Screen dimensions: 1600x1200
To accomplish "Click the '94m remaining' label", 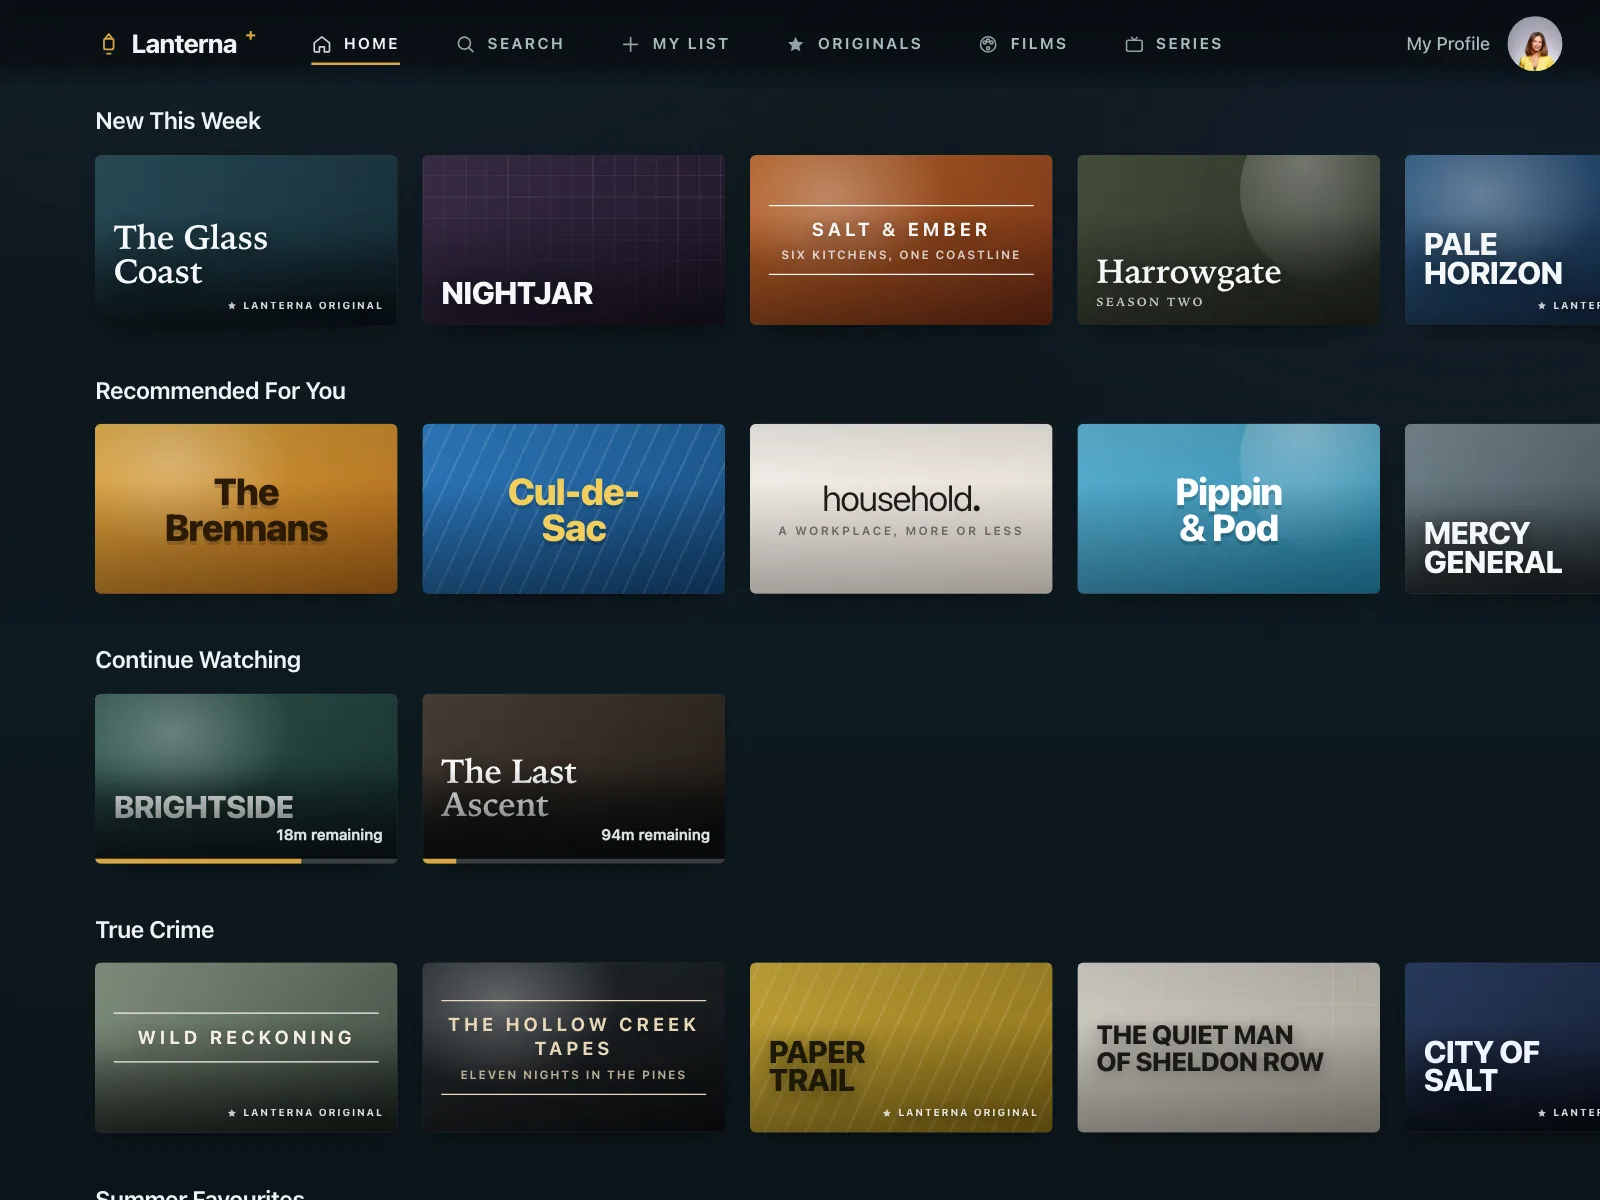I will click(655, 835).
